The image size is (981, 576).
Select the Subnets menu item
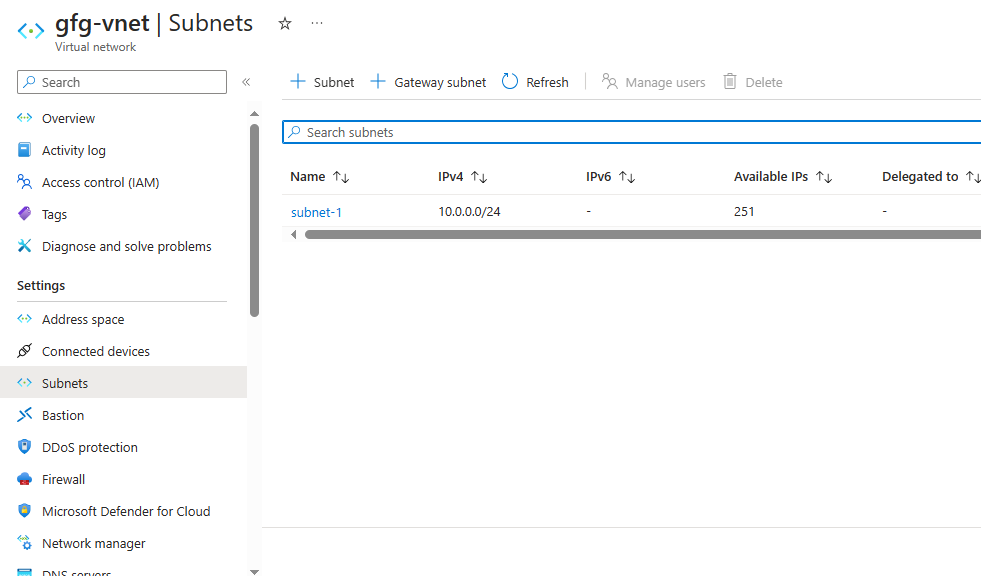(123, 382)
